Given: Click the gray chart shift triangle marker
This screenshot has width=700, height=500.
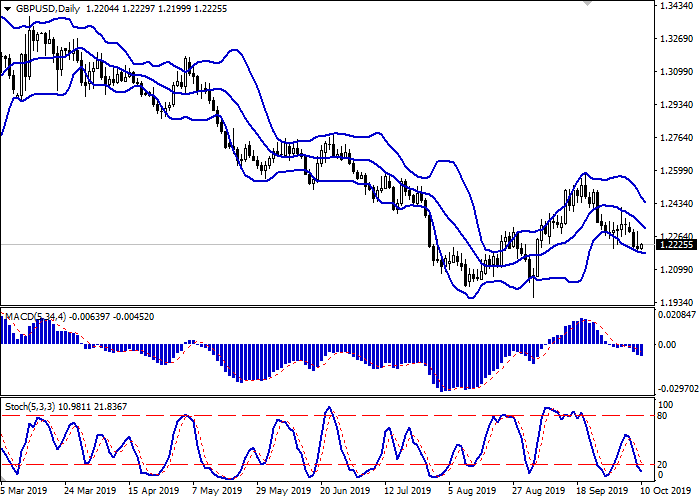Looking at the screenshot, I should click(x=585, y=5).
